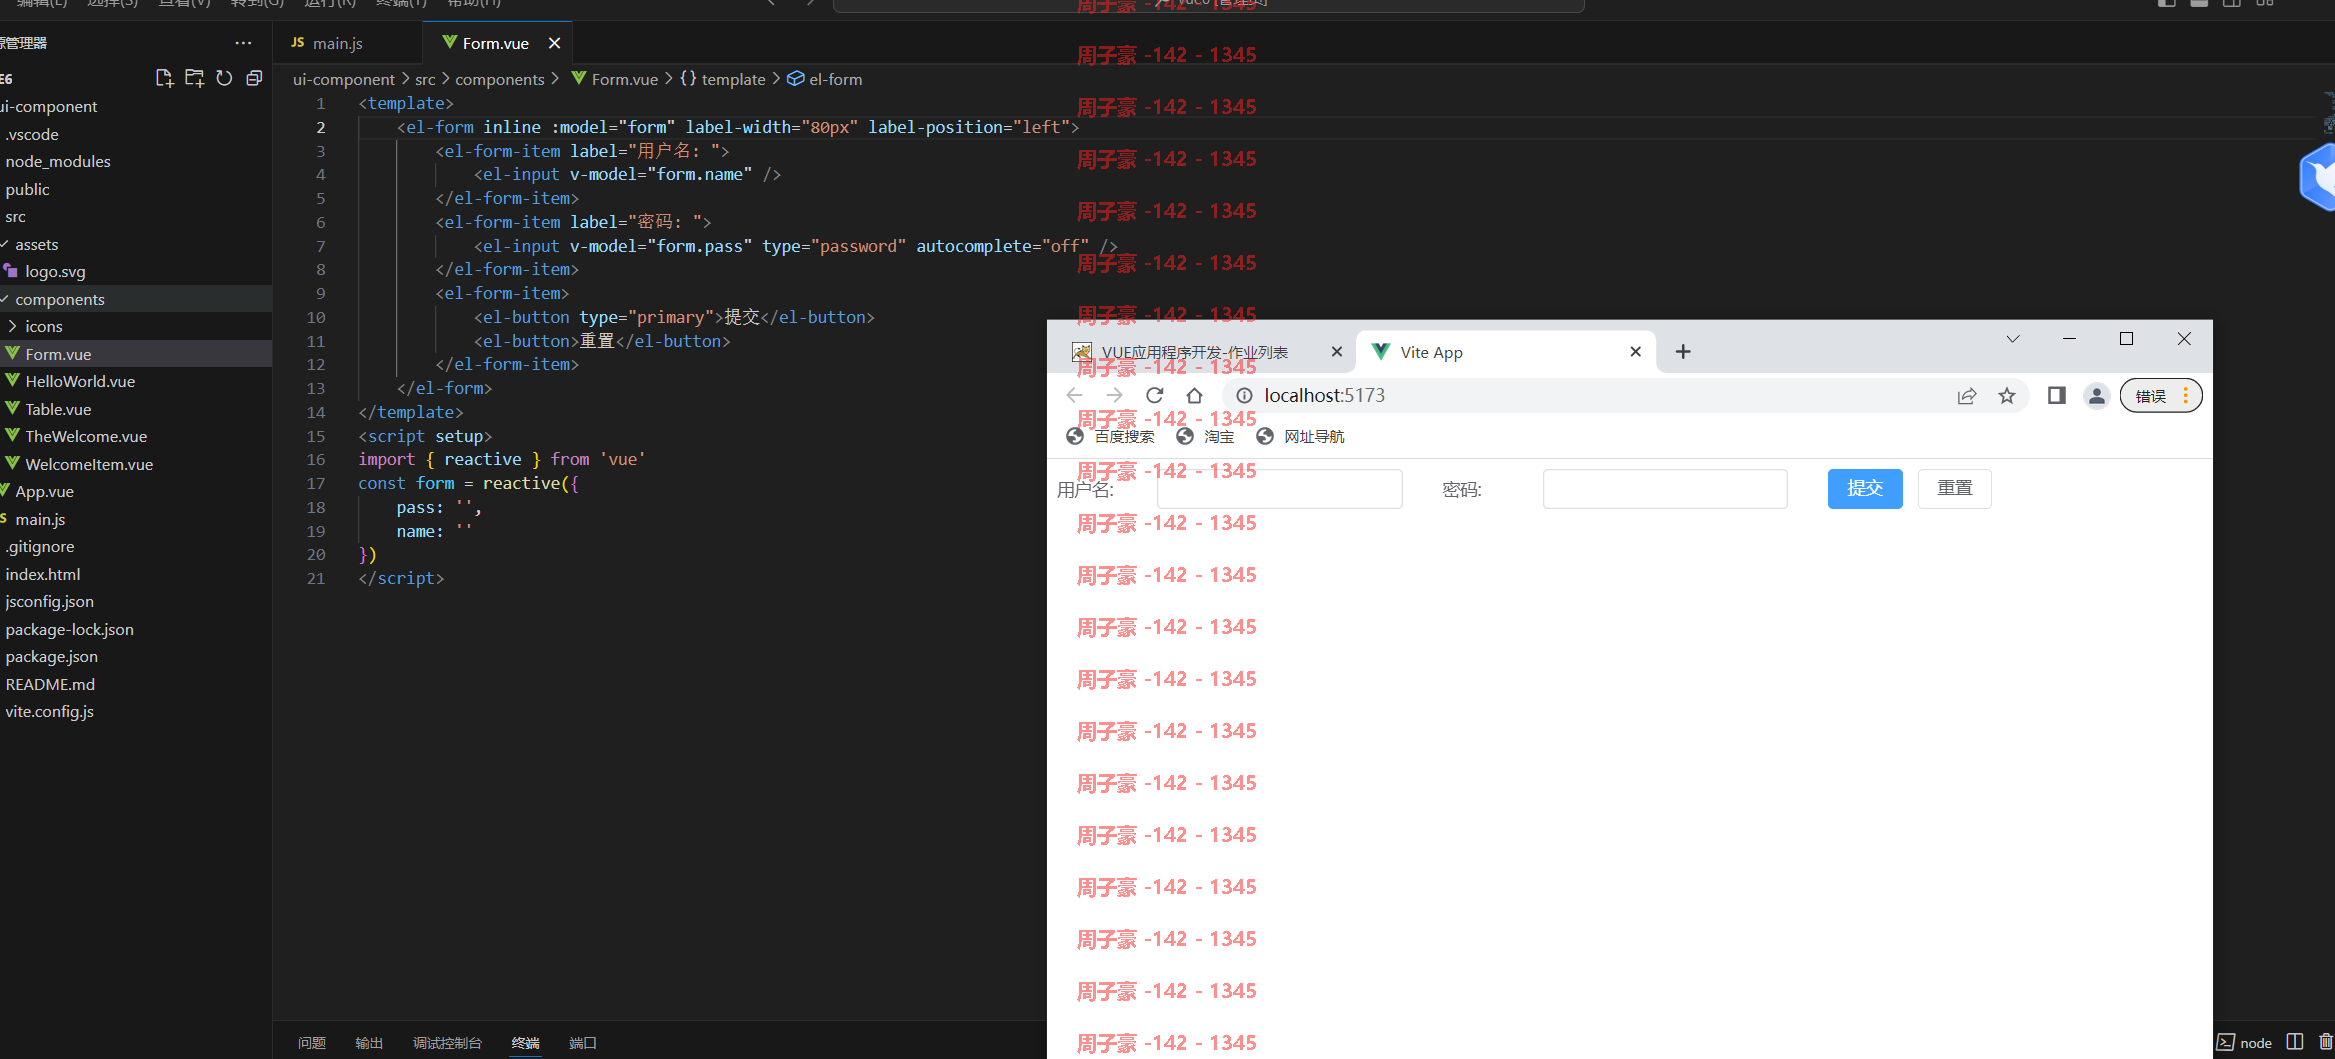Screen dimensions: 2335x1059
Task: Close the Form.vue editor tab
Action: [x=554, y=43]
